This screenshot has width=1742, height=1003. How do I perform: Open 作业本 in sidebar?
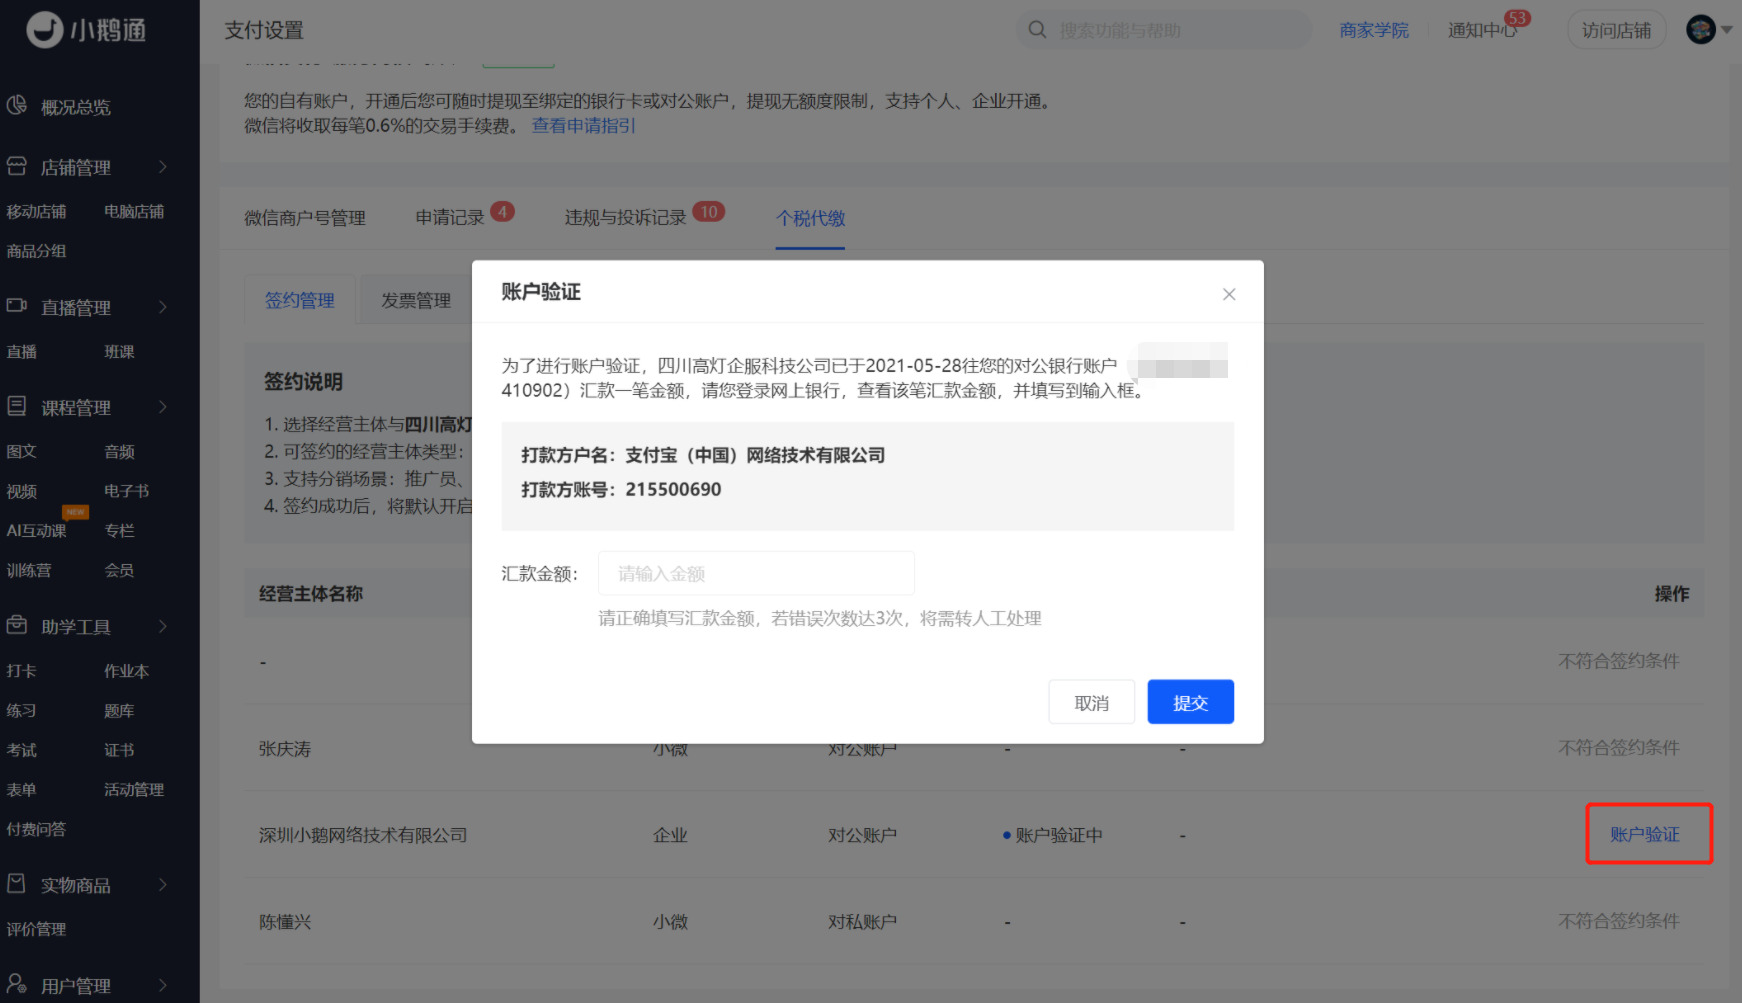[126, 671]
